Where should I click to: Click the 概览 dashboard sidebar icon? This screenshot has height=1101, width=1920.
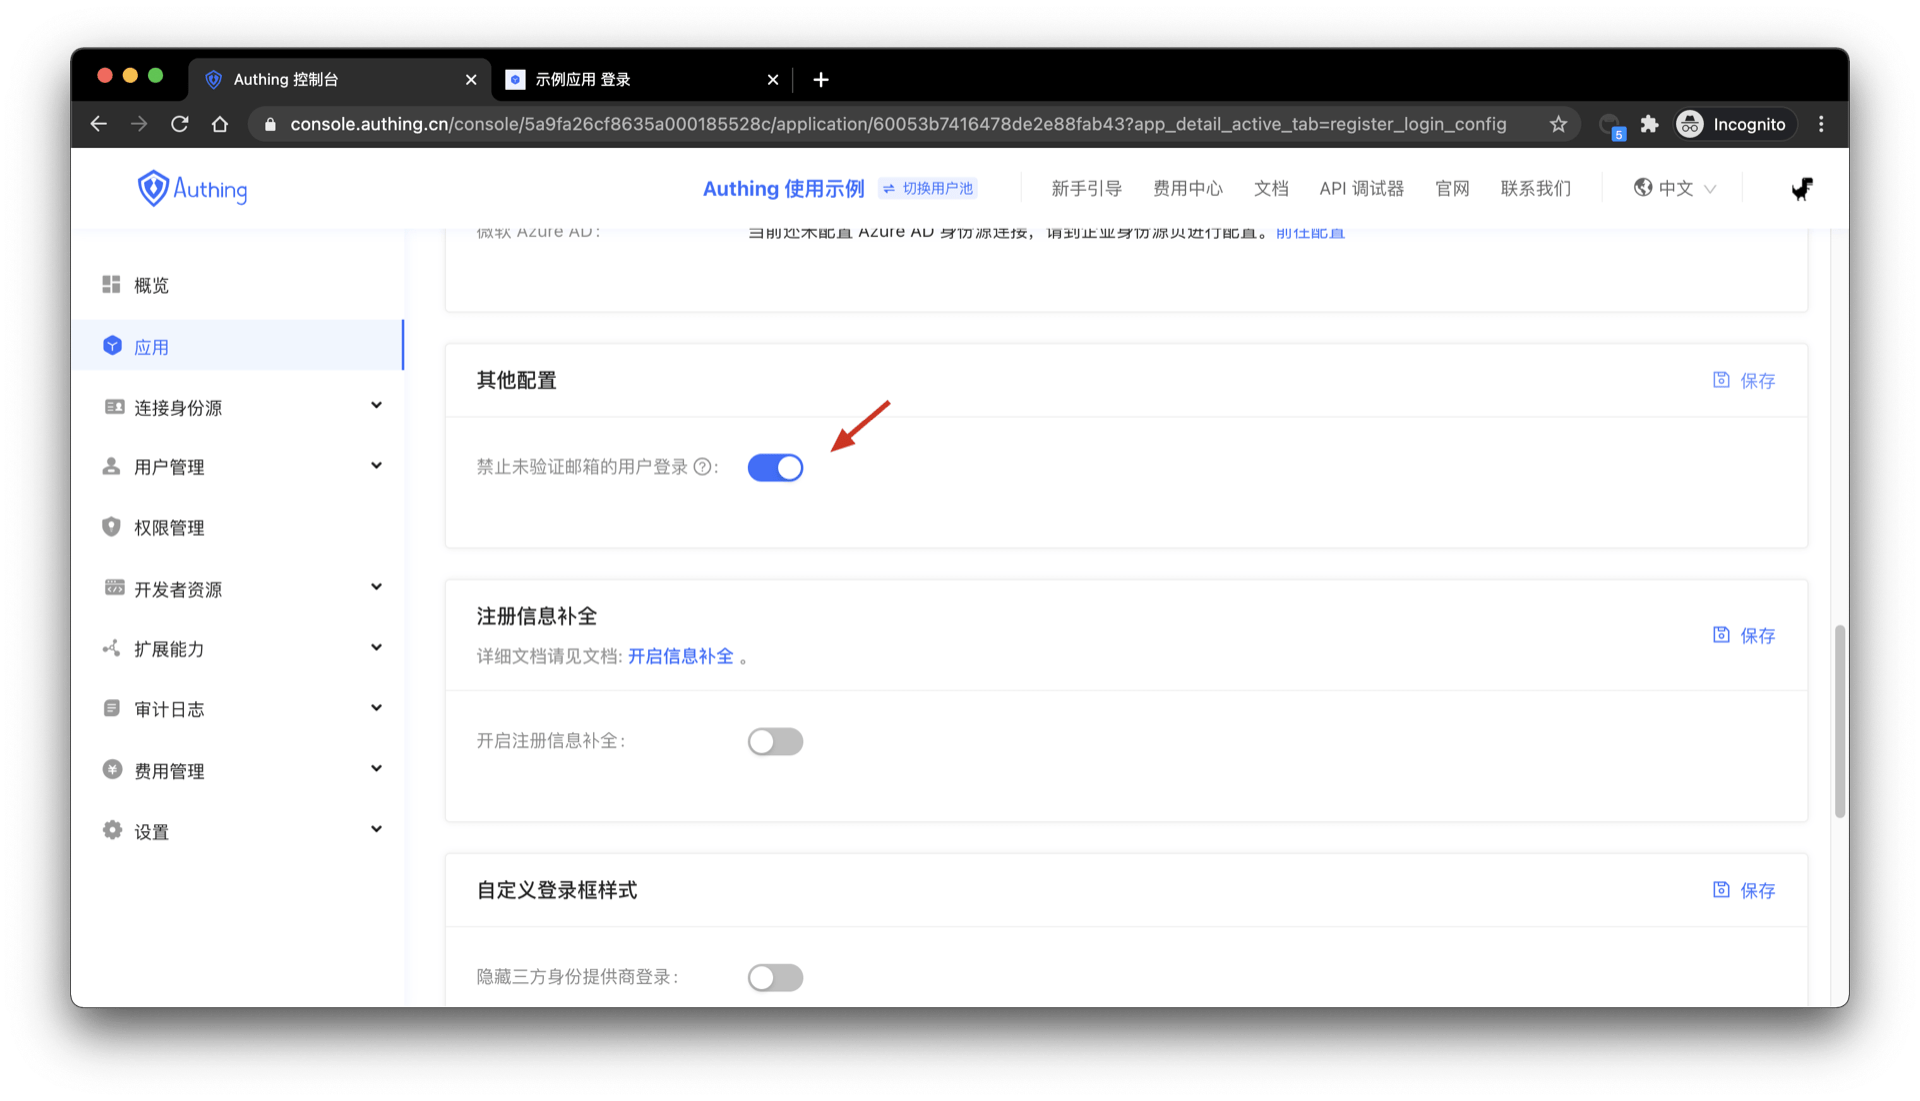click(x=111, y=285)
